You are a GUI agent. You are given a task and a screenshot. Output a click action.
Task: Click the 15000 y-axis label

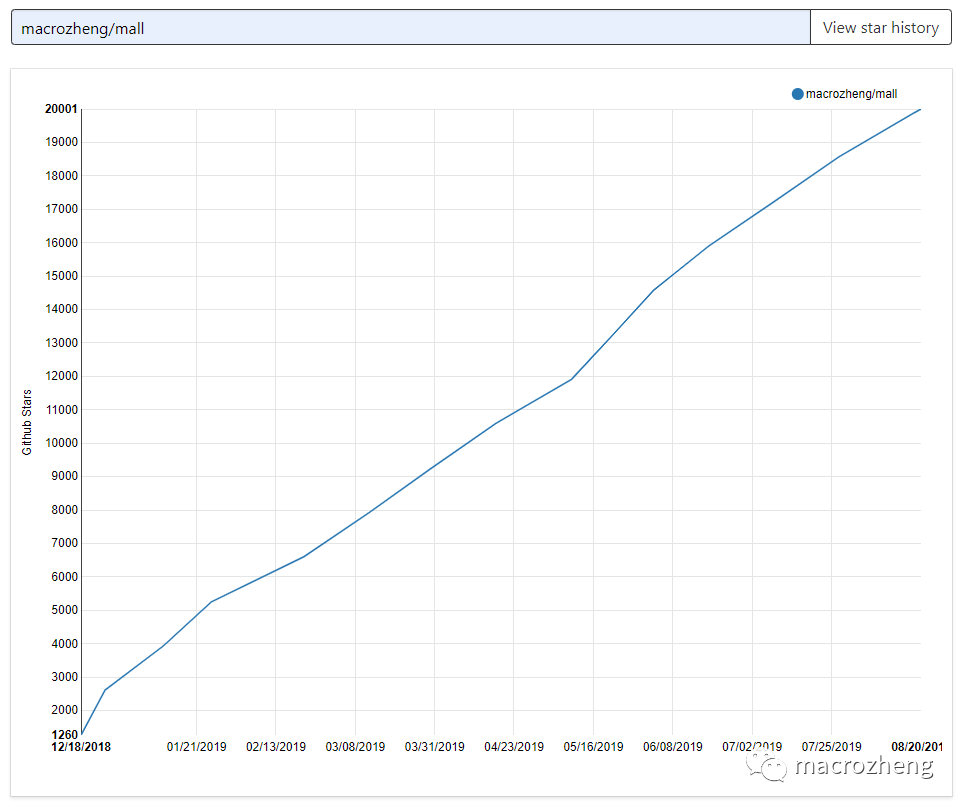click(x=62, y=276)
